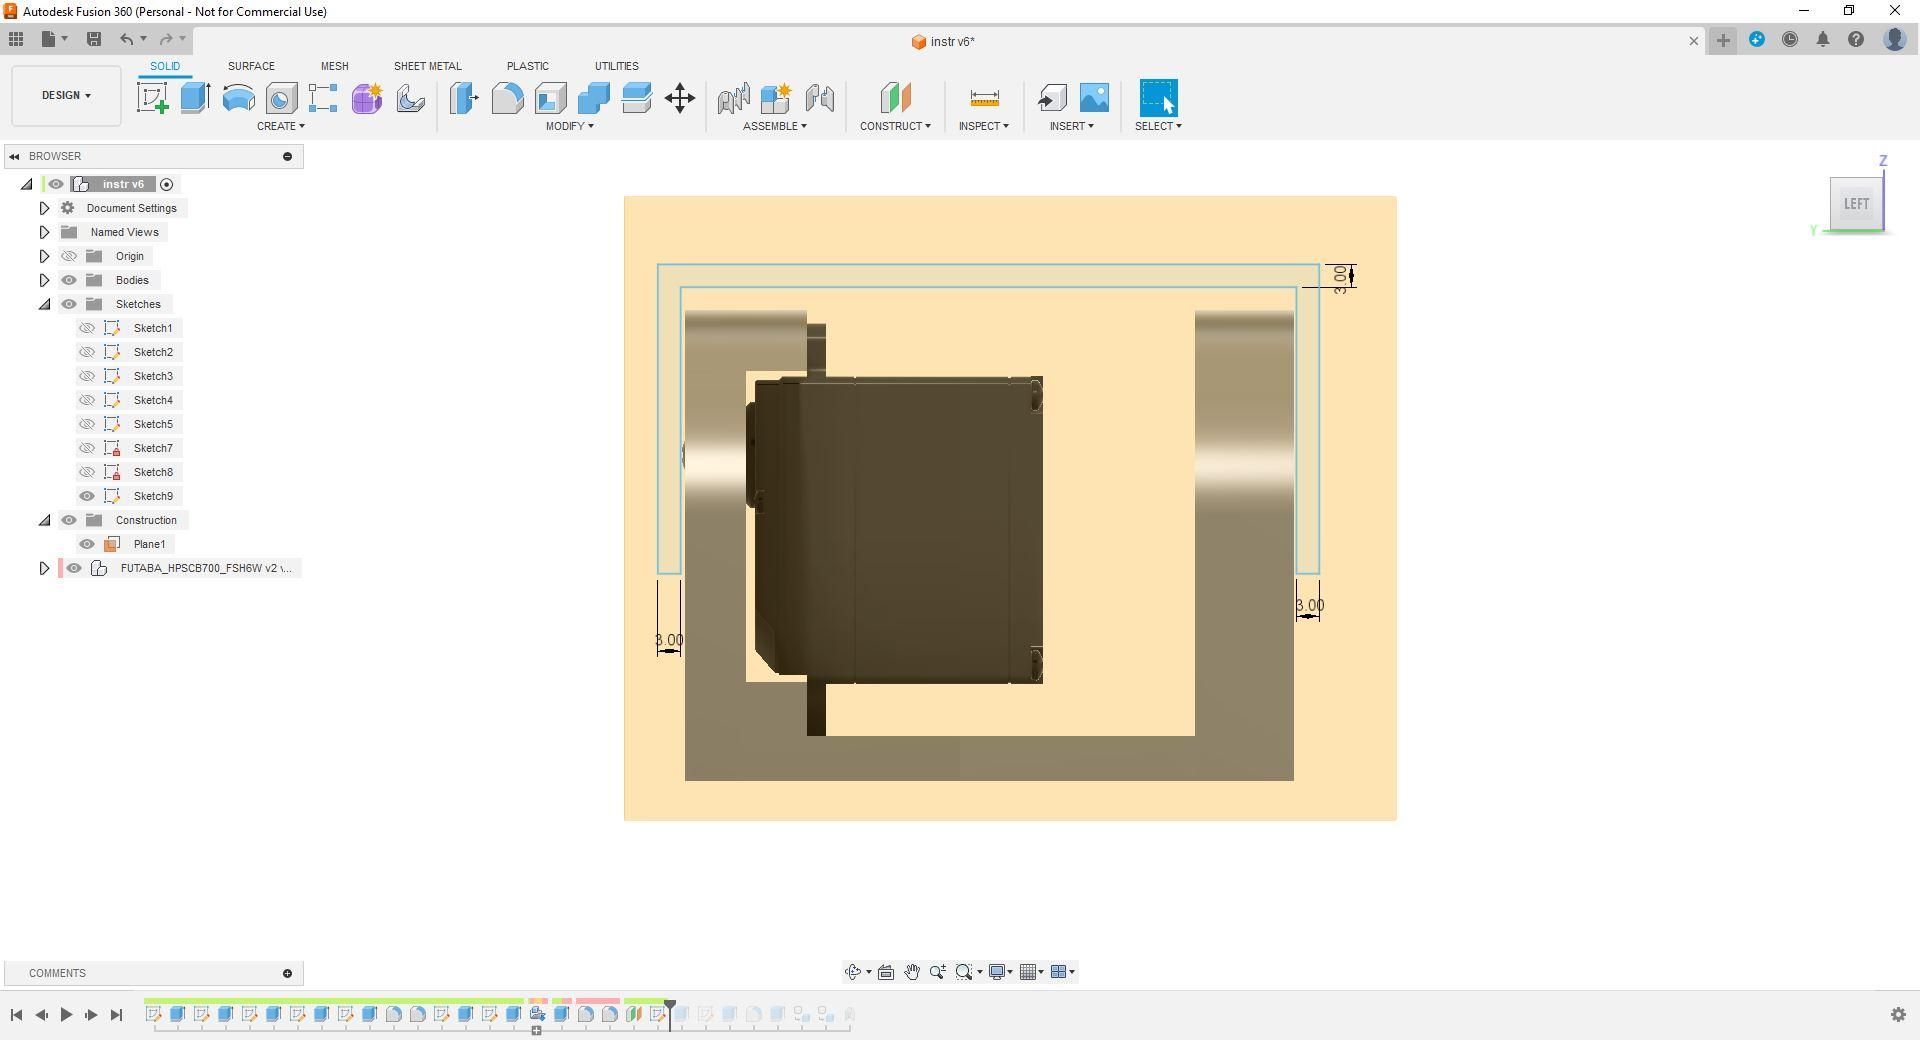
Task: Select the Create Sketch tool
Action: point(152,98)
